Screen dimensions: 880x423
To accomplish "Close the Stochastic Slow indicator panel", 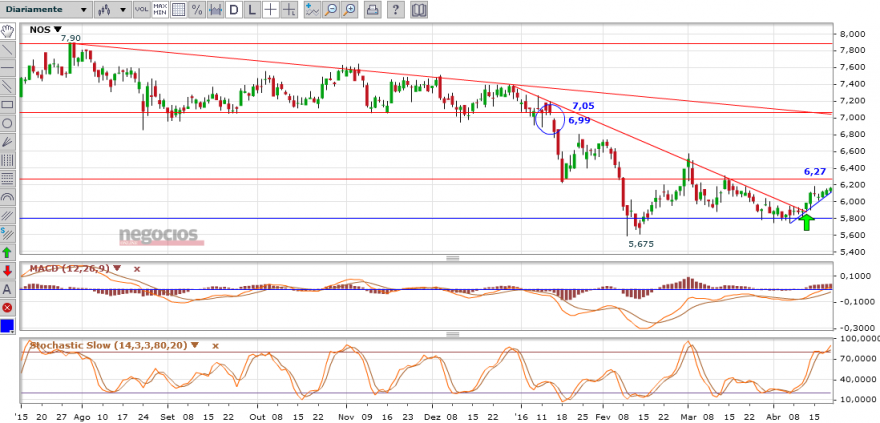I will click(x=215, y=346).
